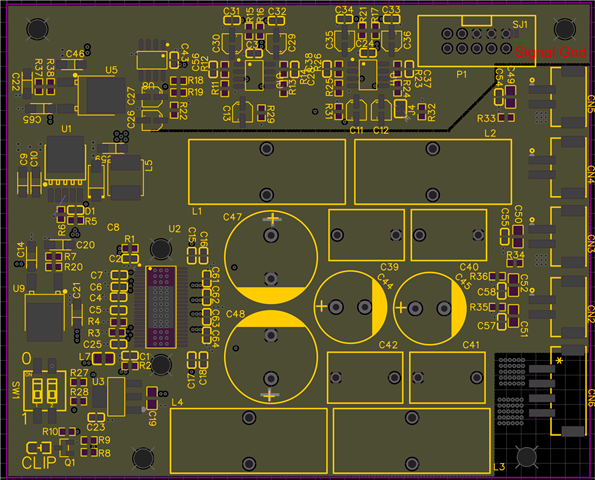Screen dimensions: 595x480
Task: Click the C23 designator label
Action: coord(96,427)
